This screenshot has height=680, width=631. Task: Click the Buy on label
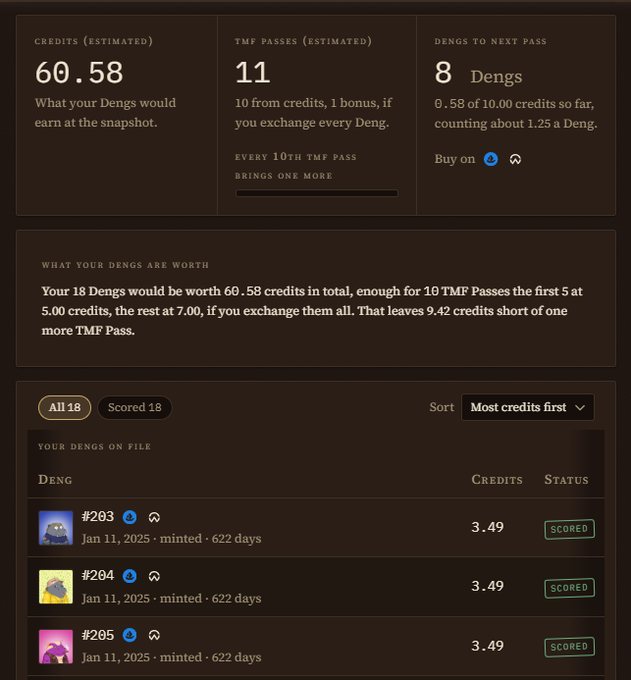pyautogui.click(x=454, y=159)
